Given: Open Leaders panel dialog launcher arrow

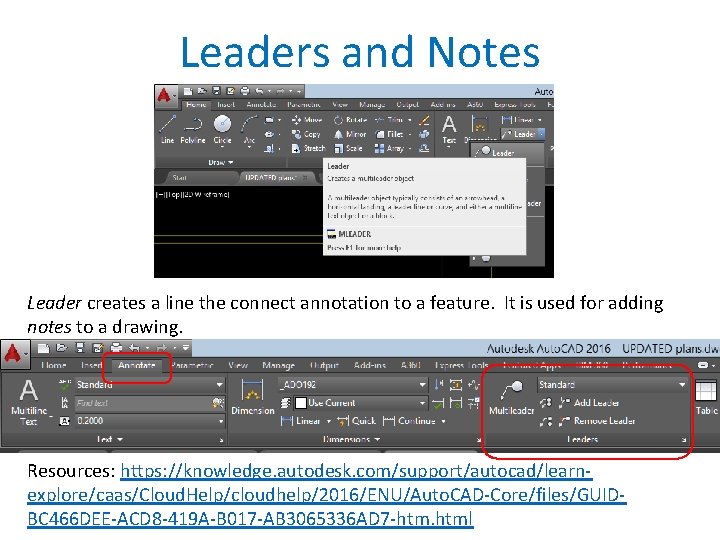Looking at the screenshot, I should 684,440.
